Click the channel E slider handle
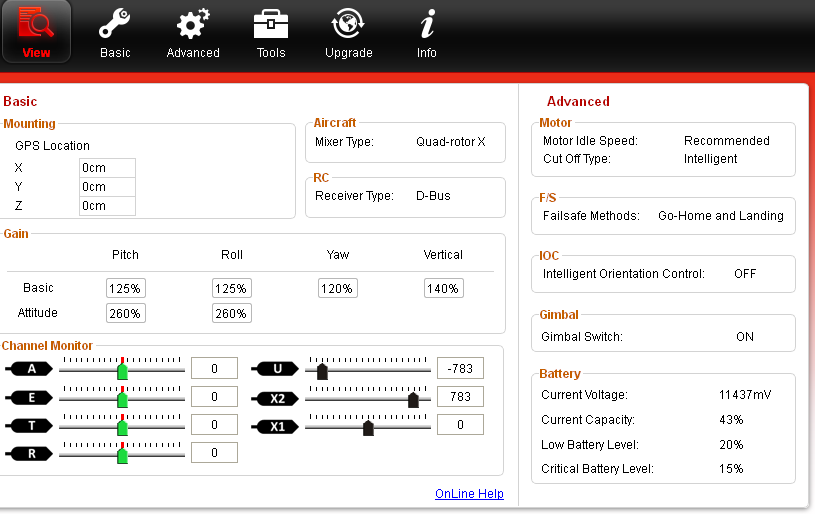This screenshot has width=815, height=514. point(122,399)
